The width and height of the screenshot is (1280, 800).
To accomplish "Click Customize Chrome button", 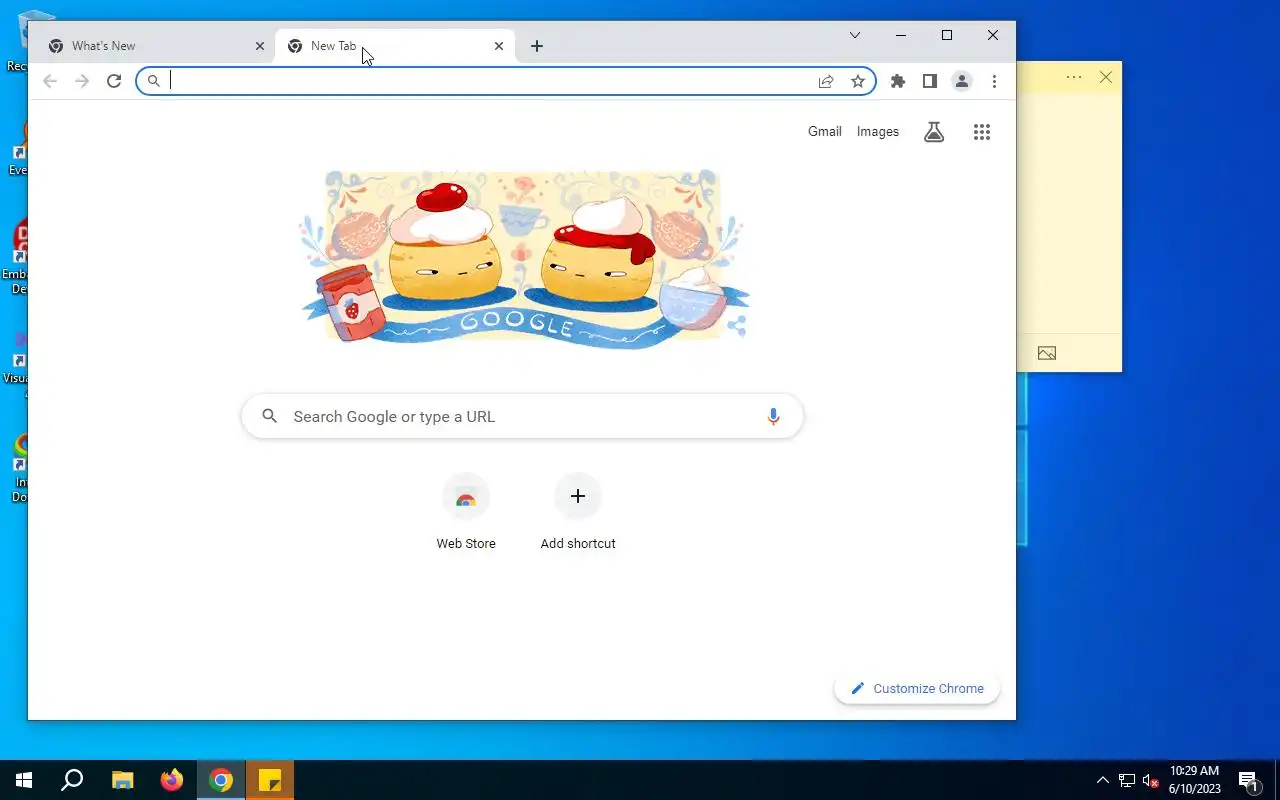I will click(917, 688).
